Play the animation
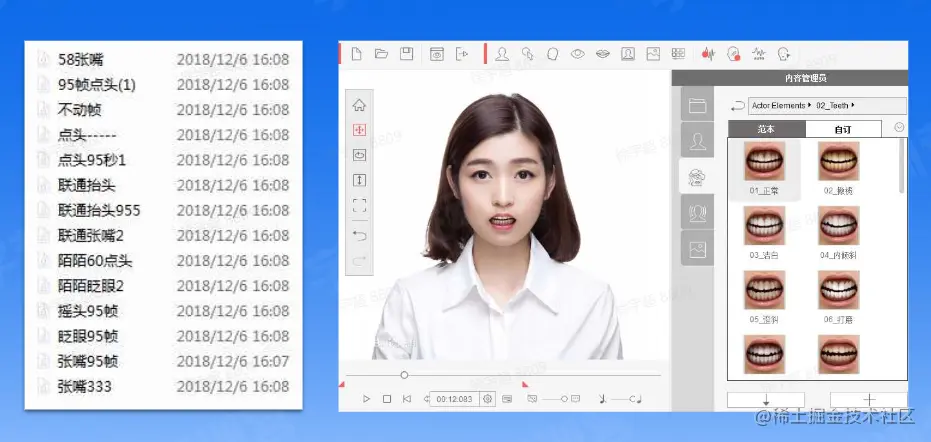Viewport: 931px width, 442px height. [x=366, y=399]
